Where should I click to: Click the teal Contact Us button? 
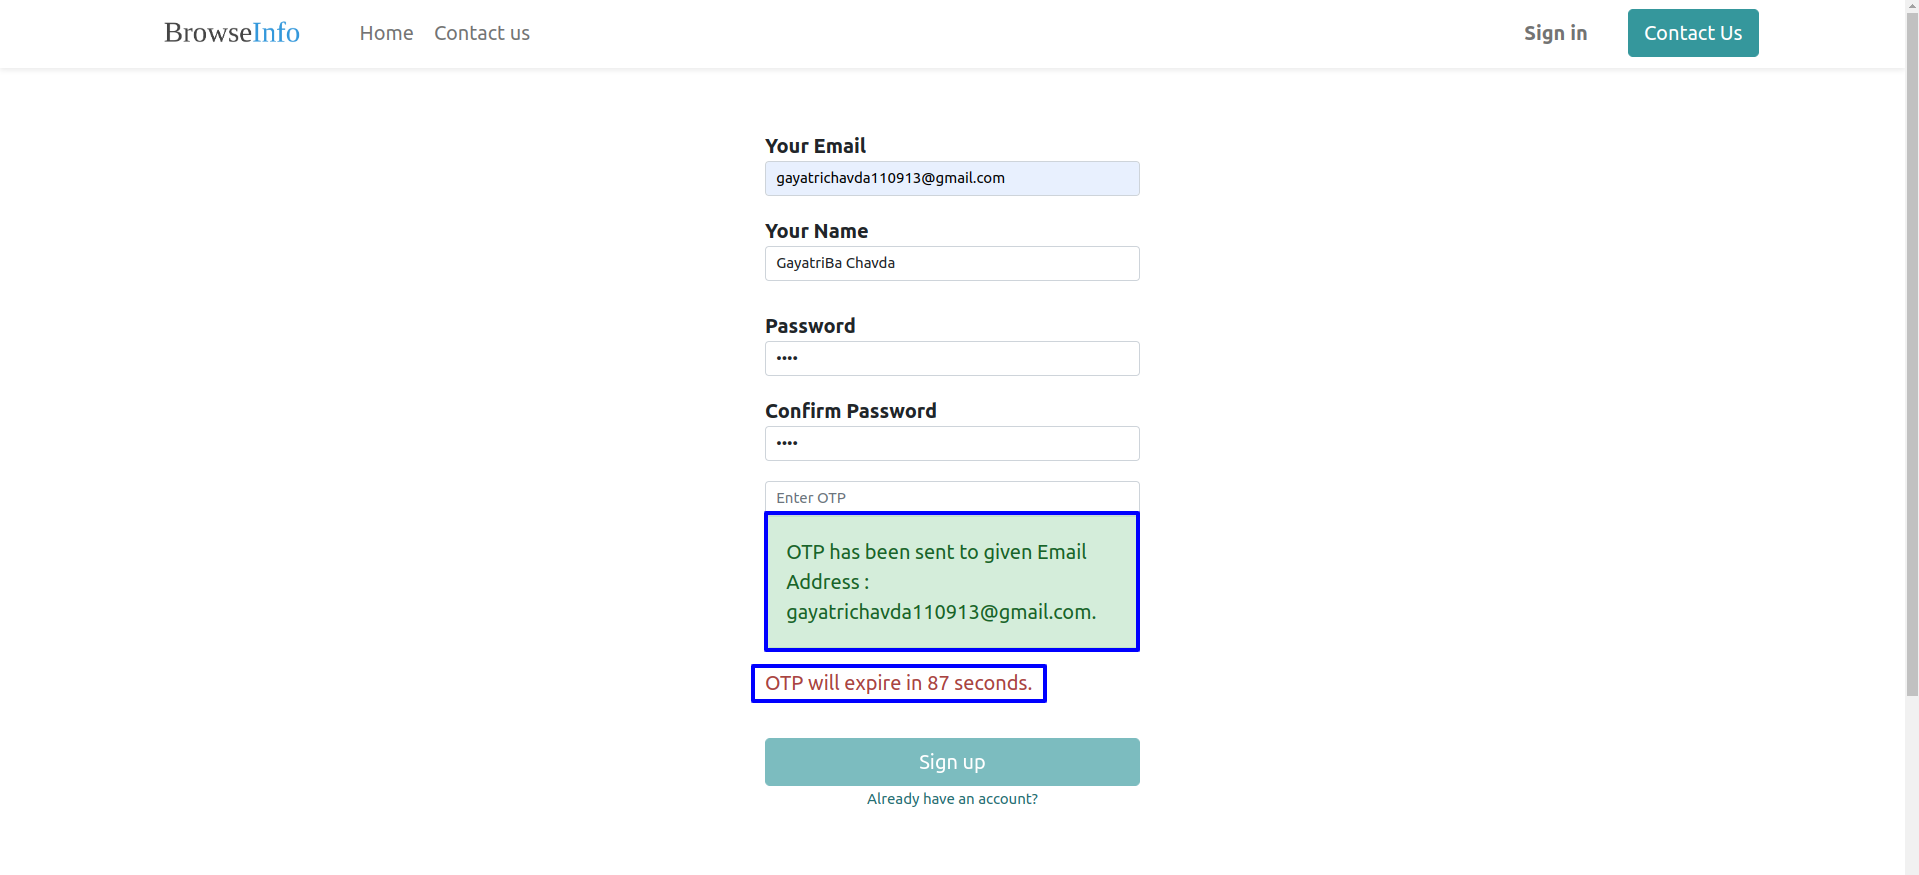click(1693, 33)
